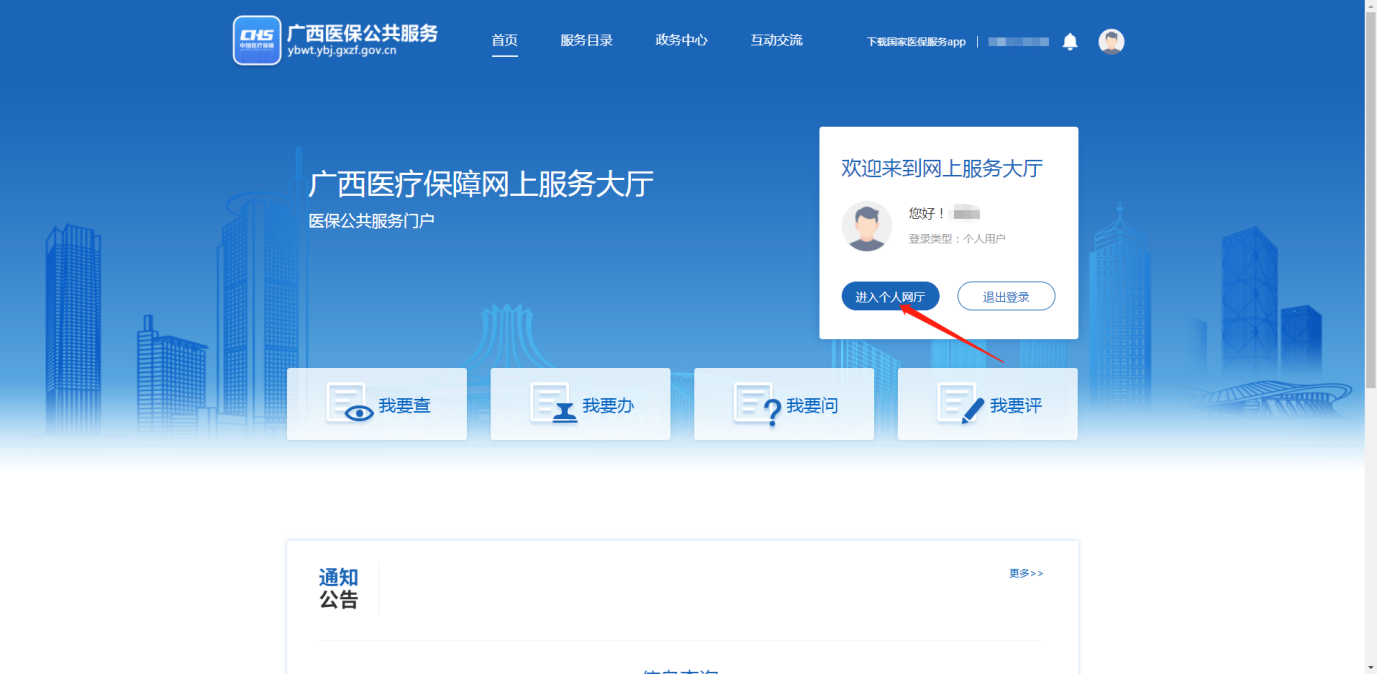Image resolution: width=1377 pixels, height=674 pixels.
Task: Click the 广西医保公共服务 site title
Action: pyautogui.click(x=362, y=33)
